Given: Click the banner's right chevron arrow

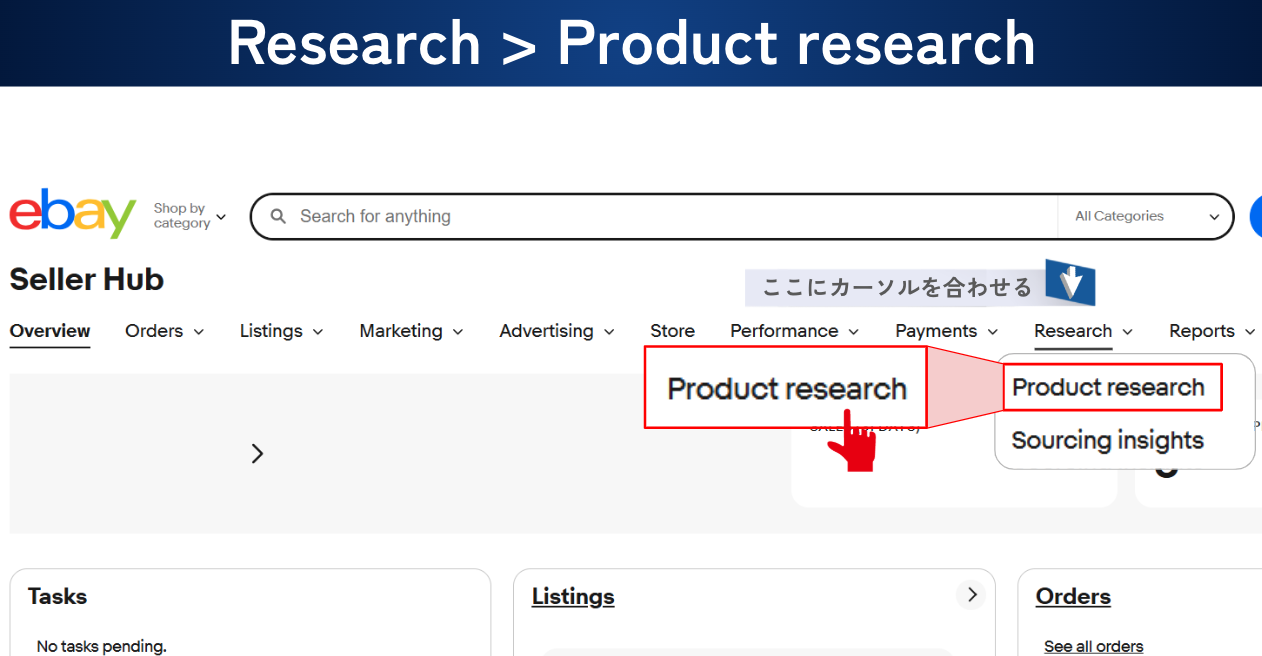Looking at the screenshot, I should tap(257, 454).
